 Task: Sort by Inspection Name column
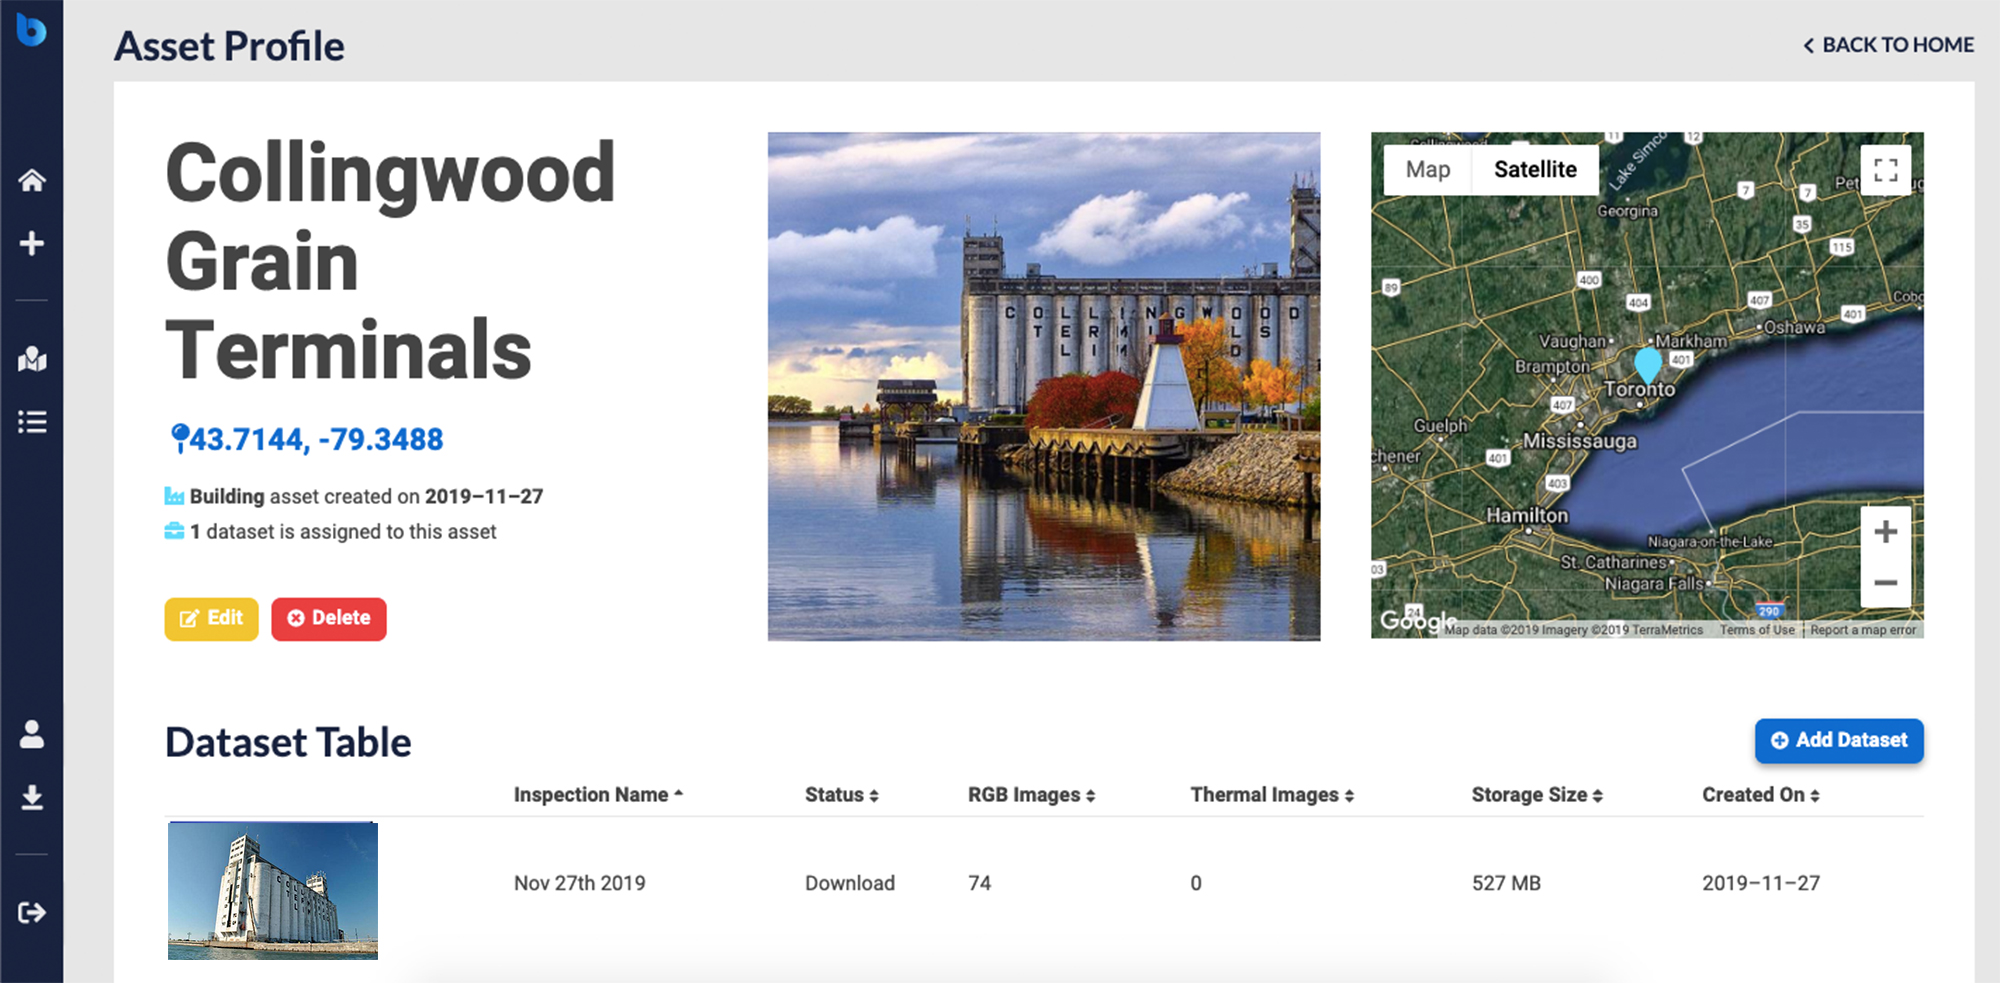(598, 795)
